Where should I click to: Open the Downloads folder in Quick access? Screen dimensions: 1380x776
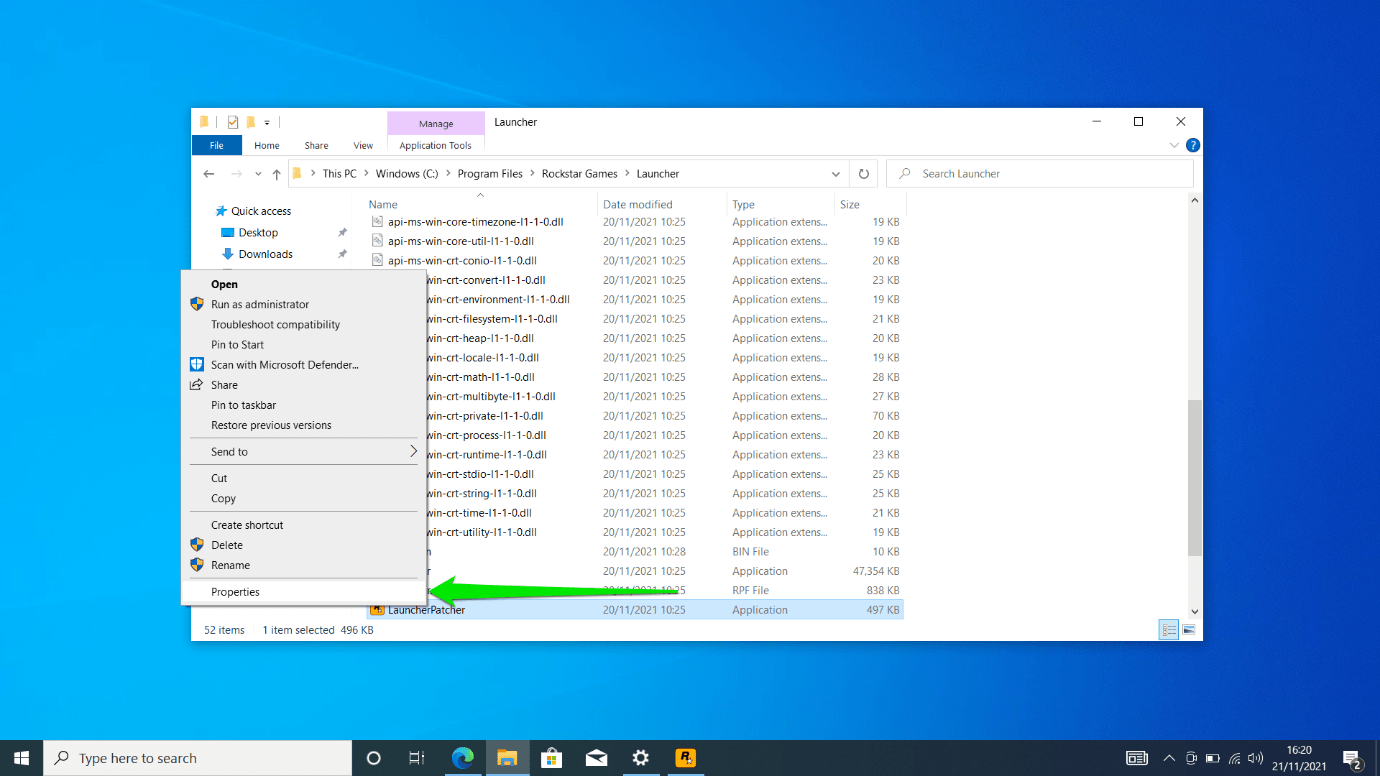click(x=266, y=253)
